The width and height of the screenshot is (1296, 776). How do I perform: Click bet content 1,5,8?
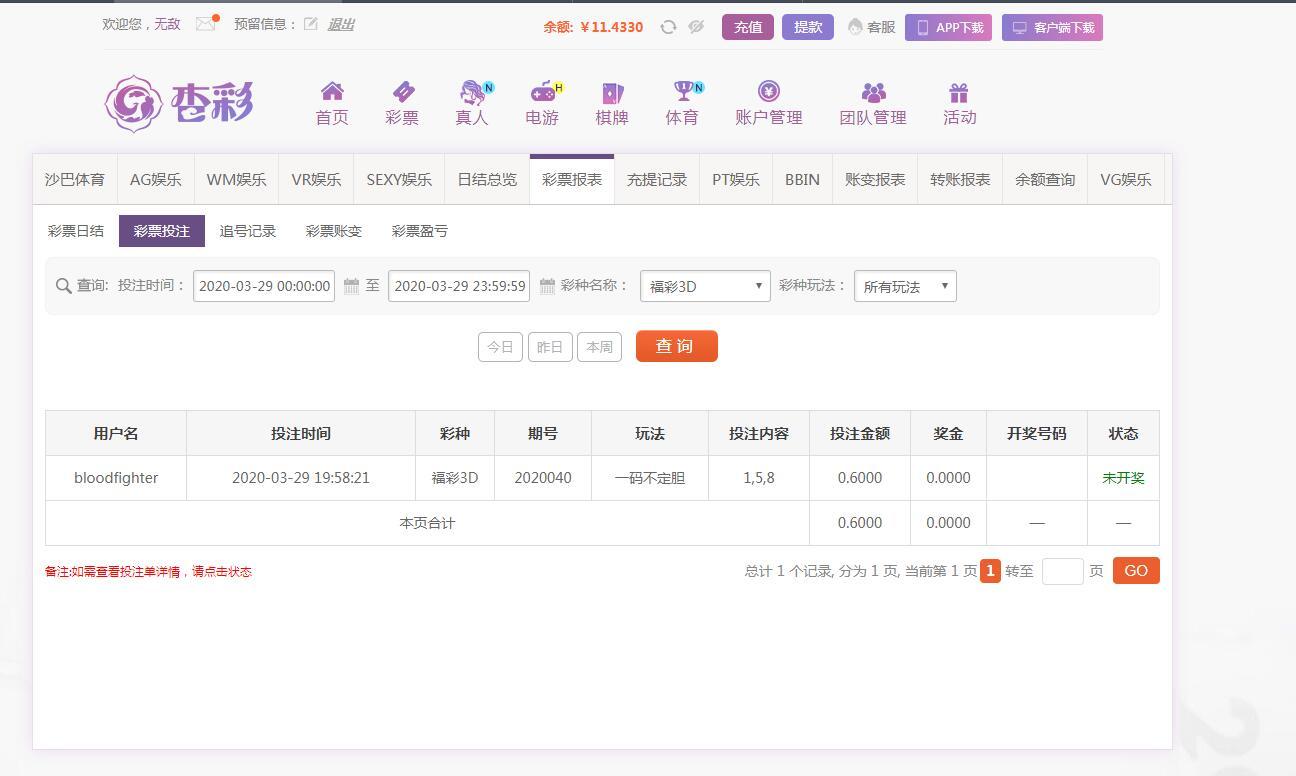(x=759, y=478)
